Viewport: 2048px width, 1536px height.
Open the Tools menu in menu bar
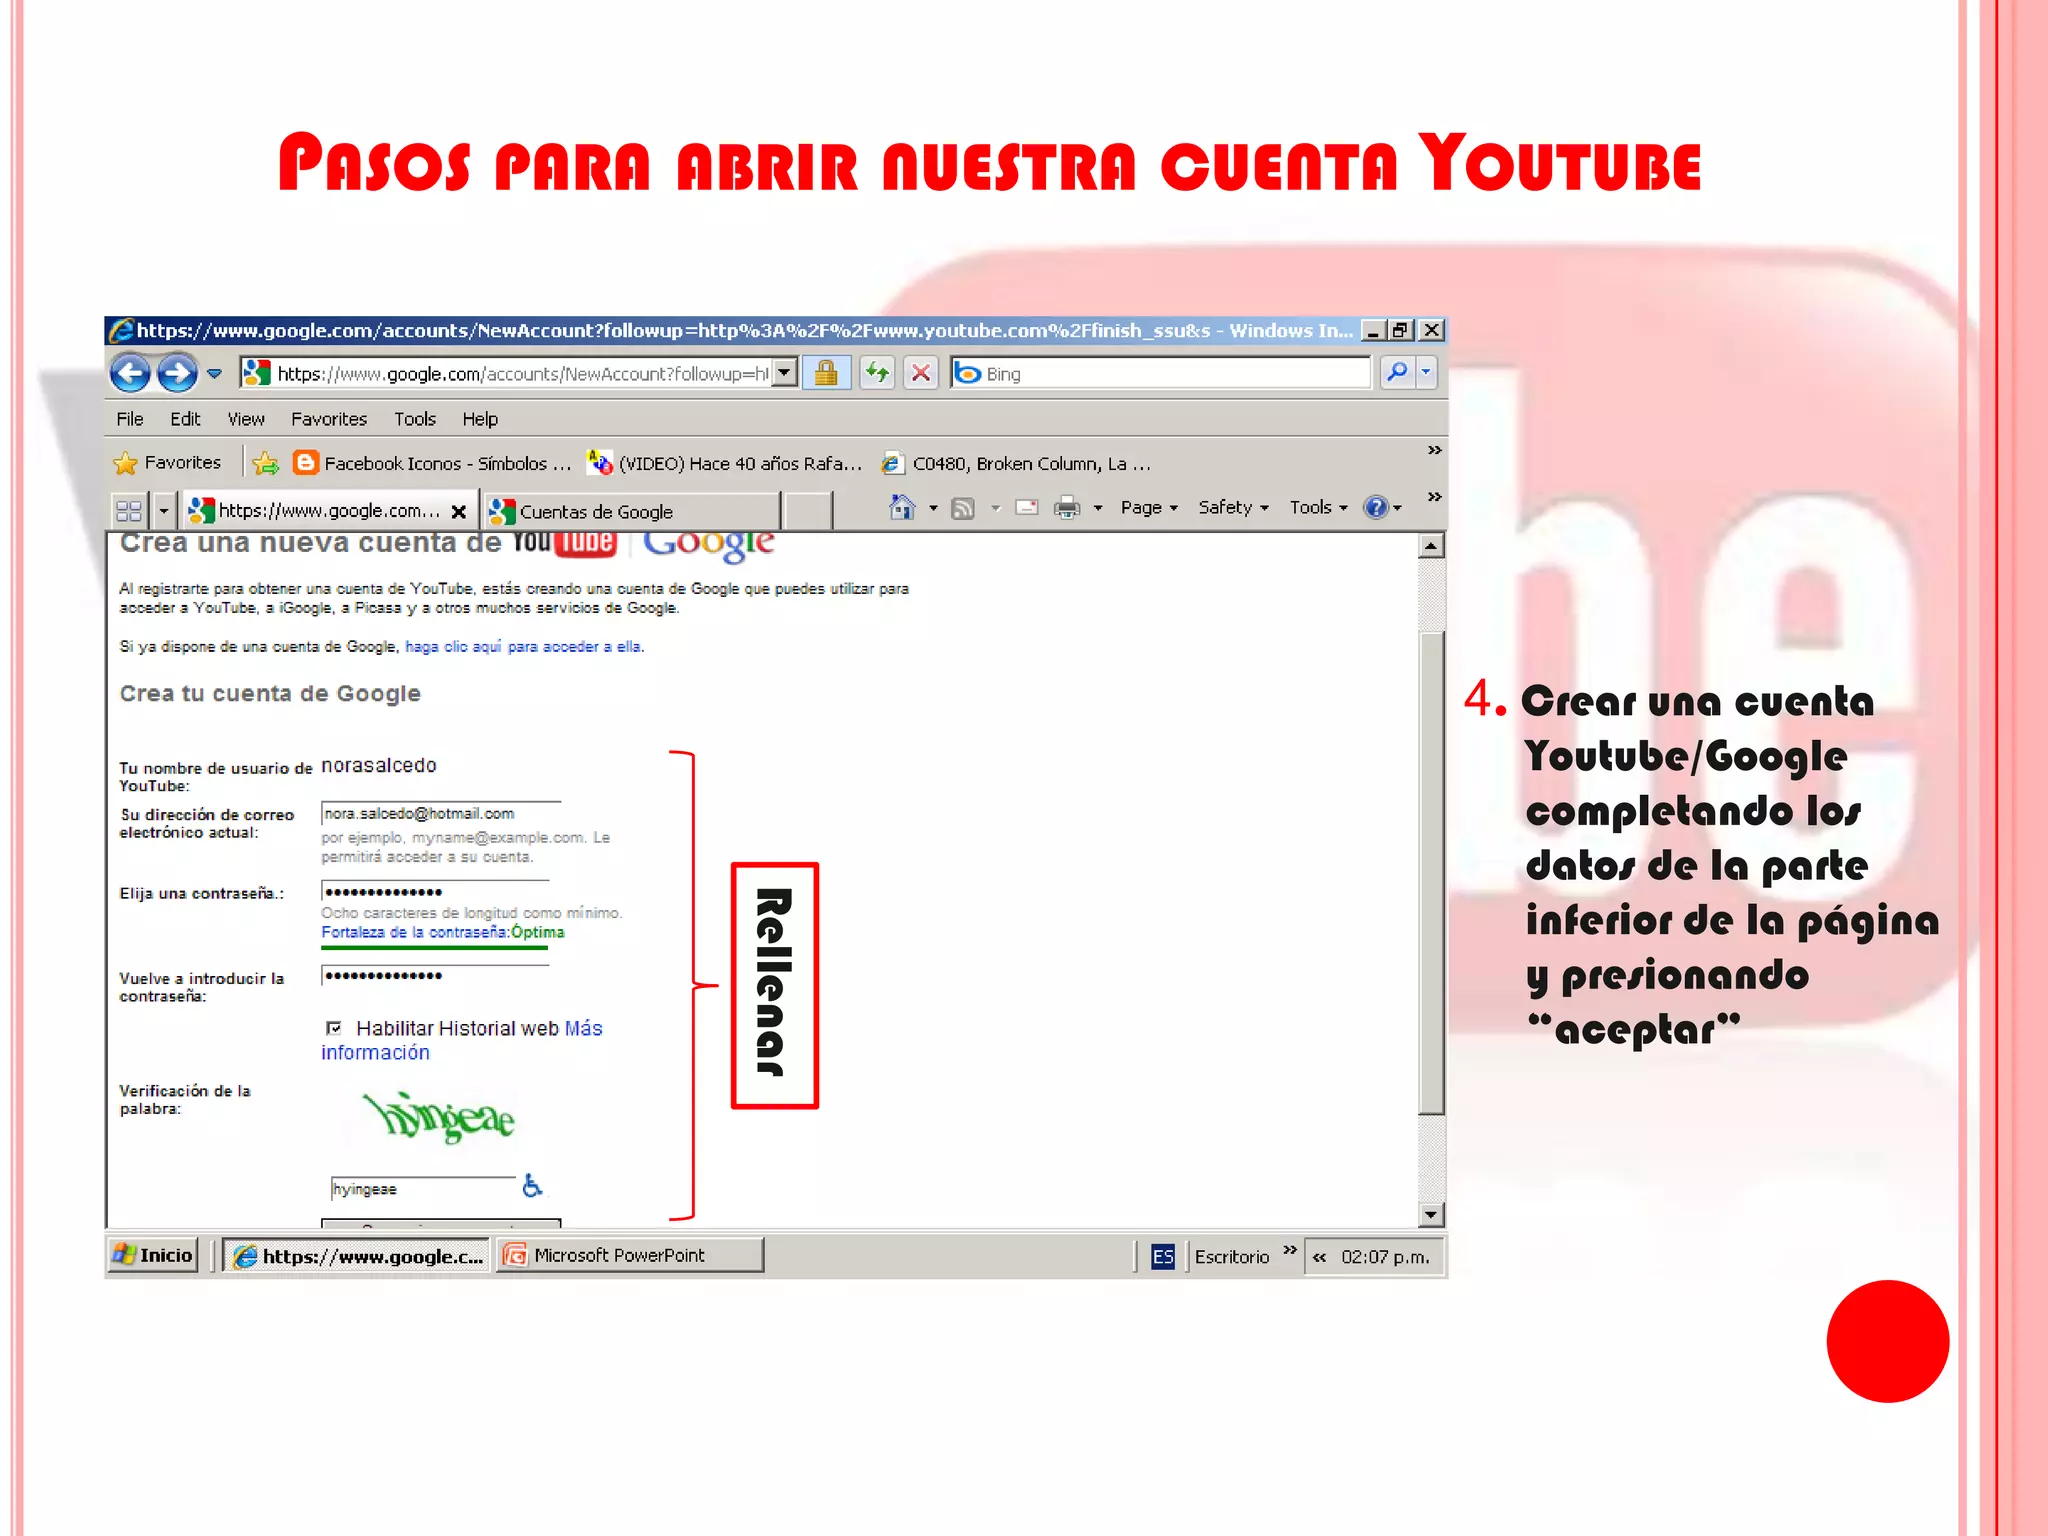(x=415, y=419)
